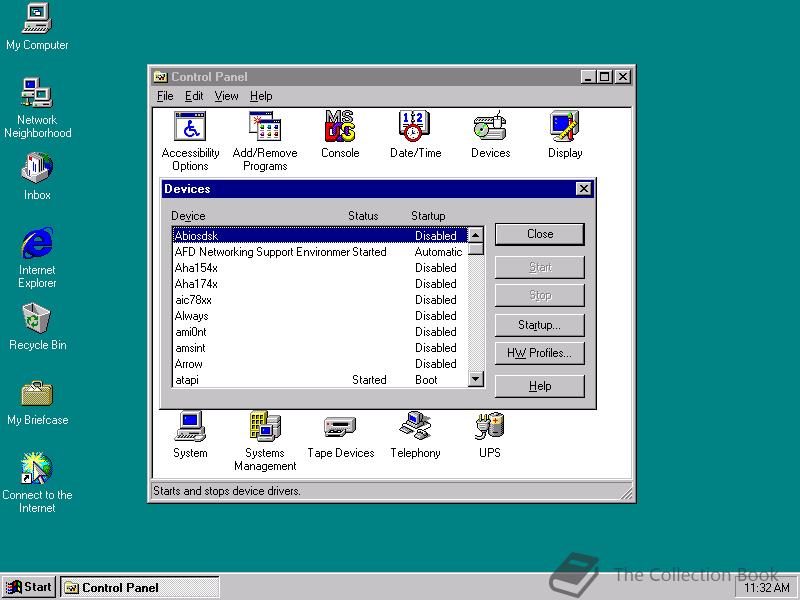Open the Display icon
This screenshot has height=600, width=800.
click(565, 135)
